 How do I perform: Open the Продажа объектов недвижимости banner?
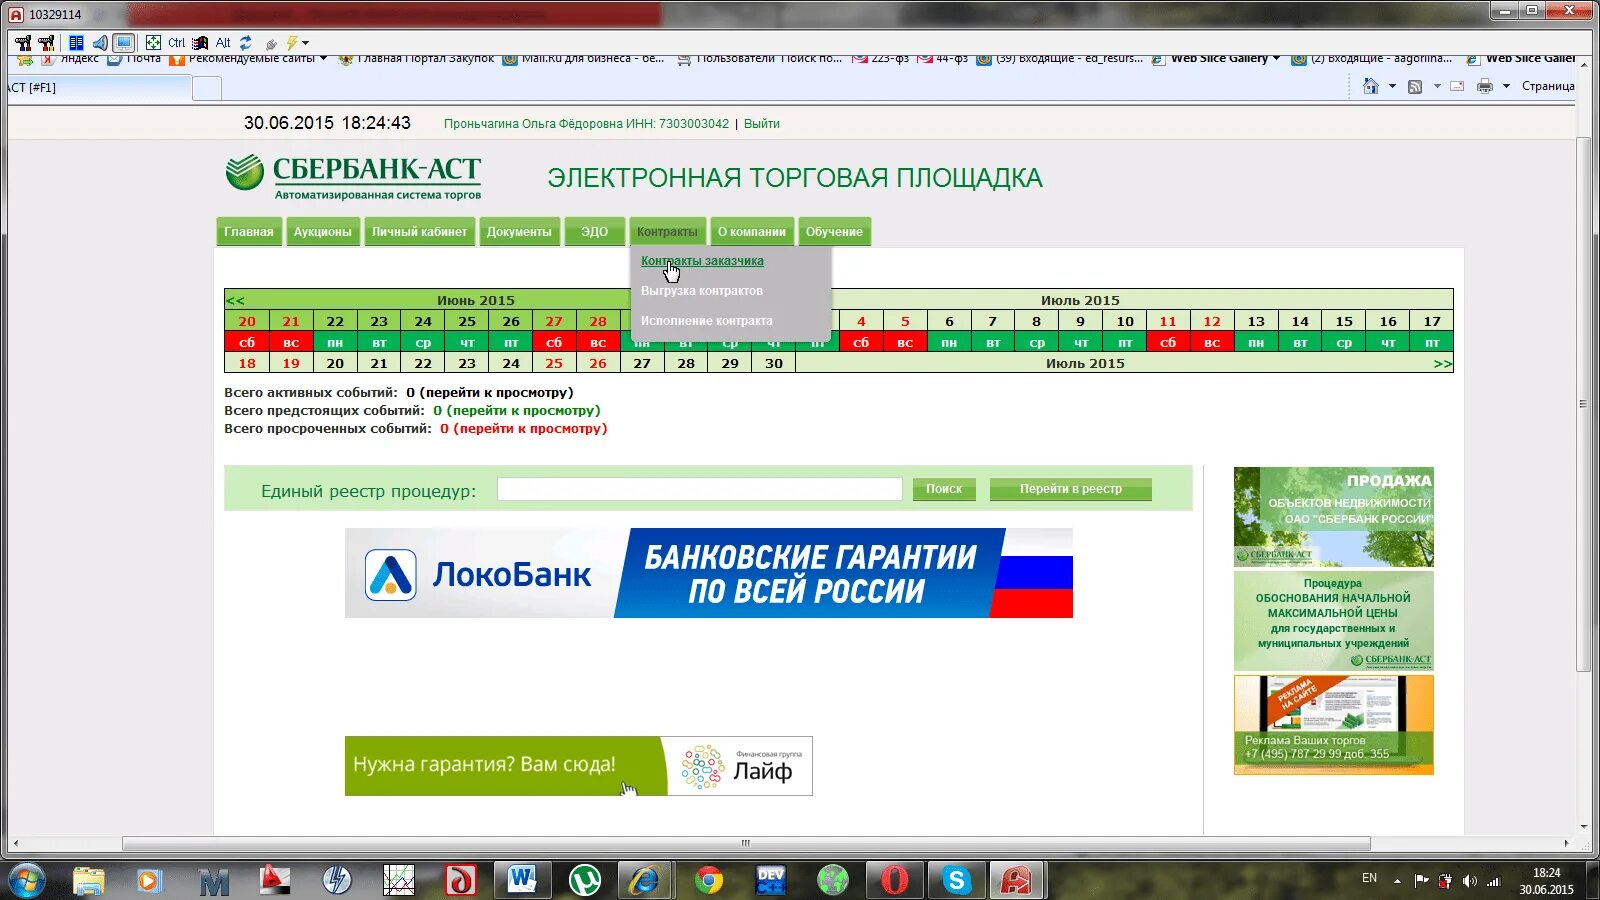click(x=1334, y=517)
